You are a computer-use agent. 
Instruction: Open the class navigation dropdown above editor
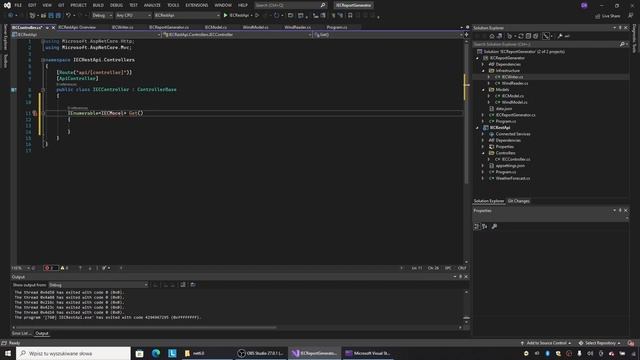coord(238,35)
